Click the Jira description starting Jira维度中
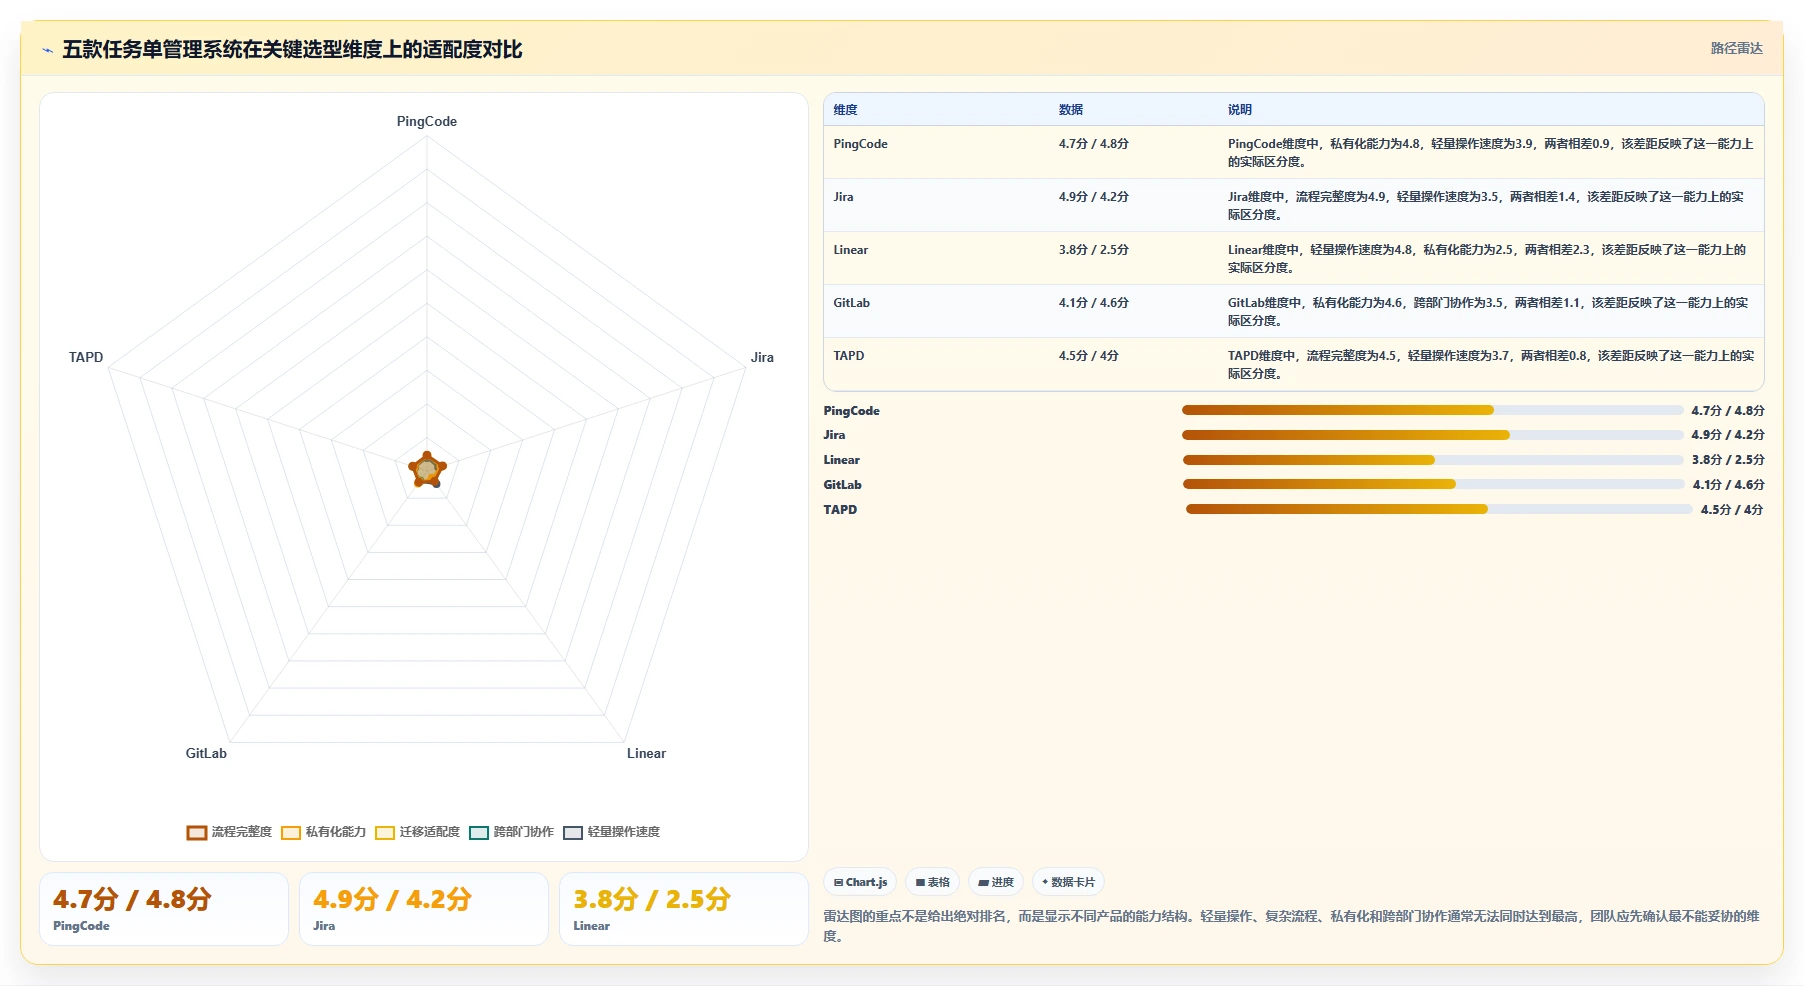Image resolution: width=1804 pixels, height=986 pixels. tap(1486, 206)
